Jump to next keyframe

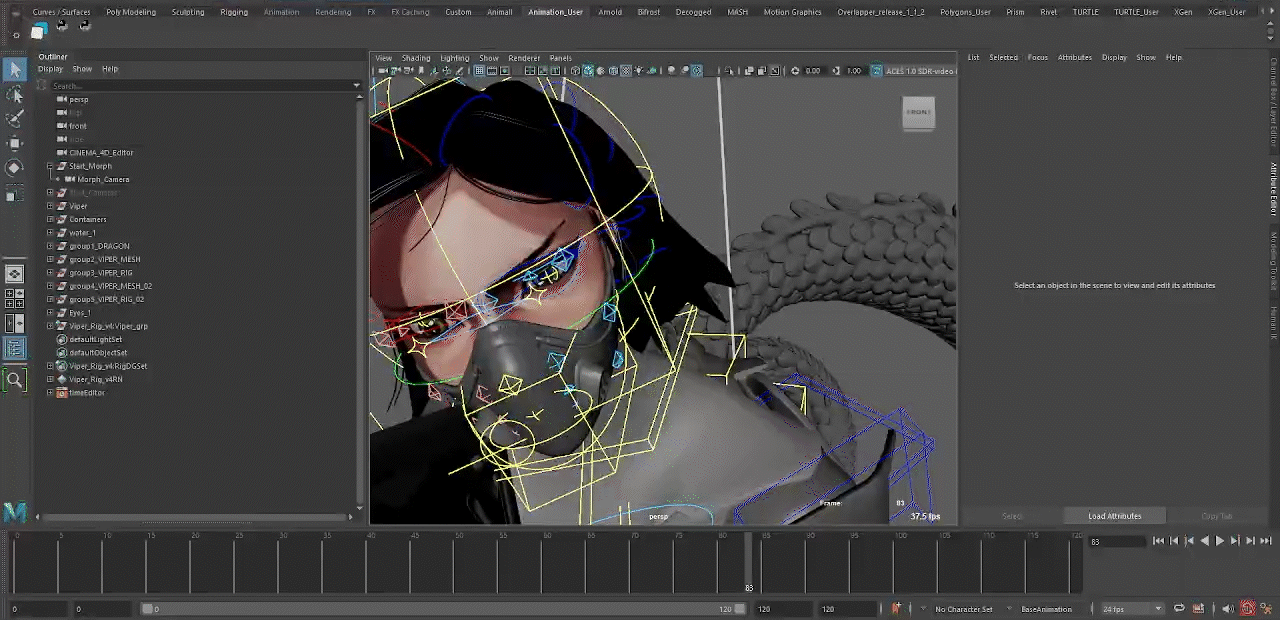[1235, 541]
